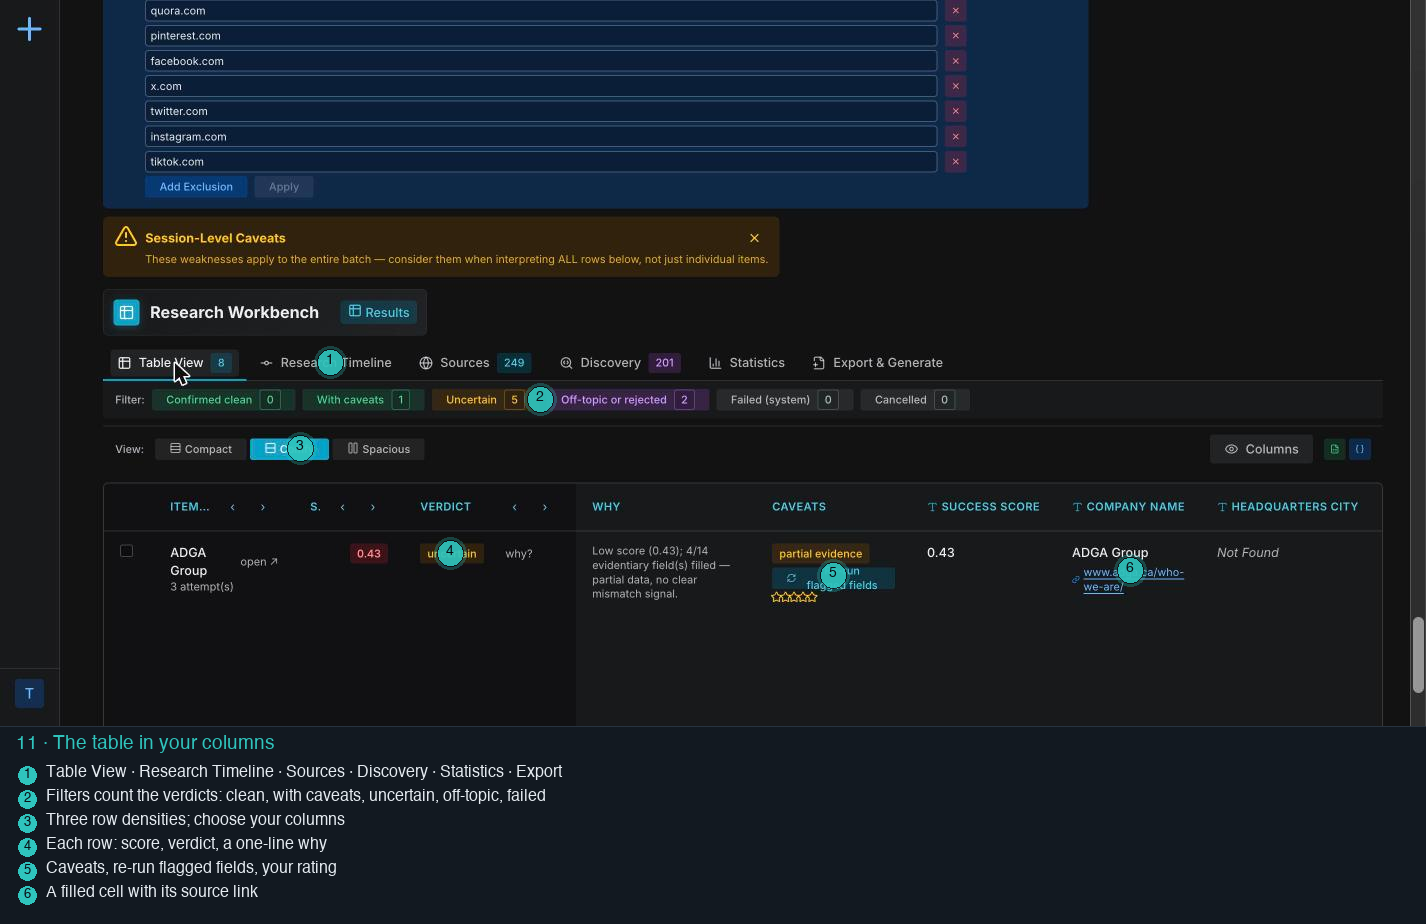Shrink ITEM column with left chevron
This screenshot has width=1426, height=924.
point(233,507)
